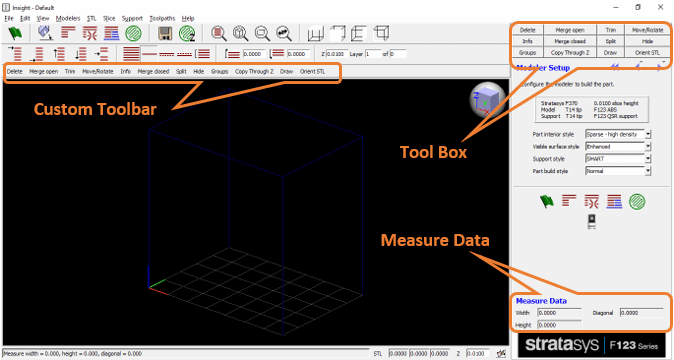Click the bracketed layer range icon
This screenshot has height=360, width=674.
202,54
